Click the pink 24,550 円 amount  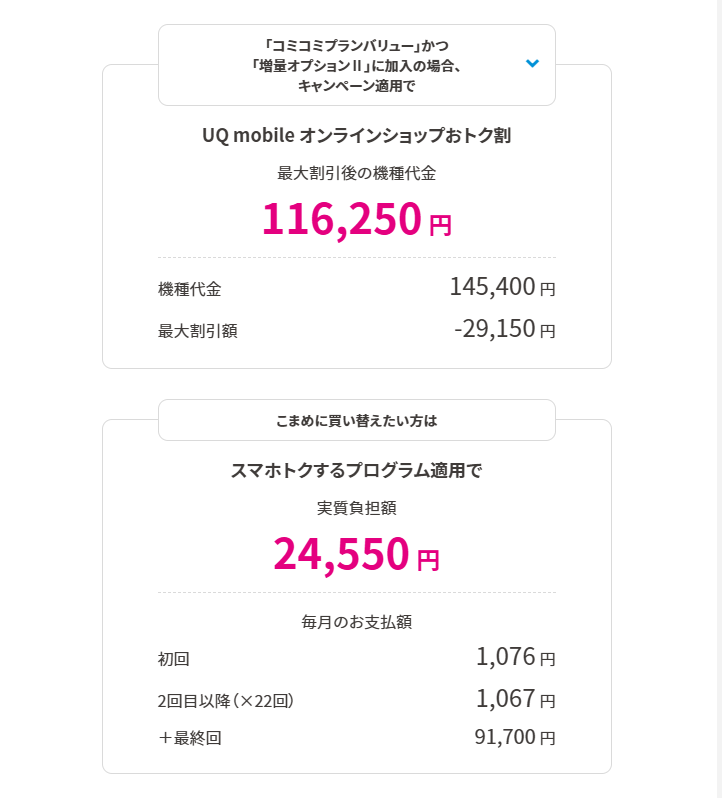coord(356,553)
